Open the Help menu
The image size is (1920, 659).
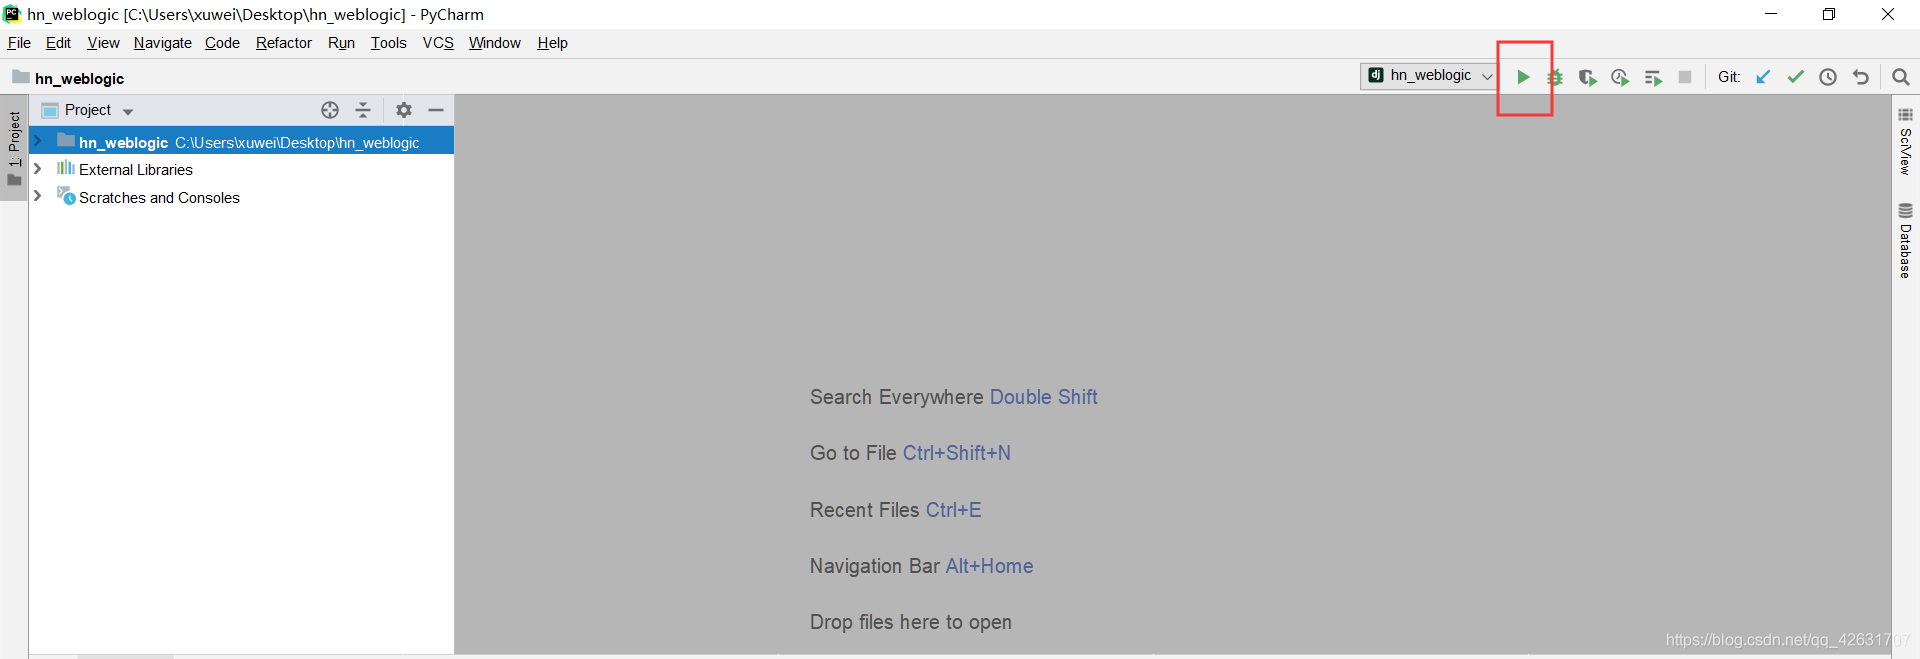pos(552,43)
